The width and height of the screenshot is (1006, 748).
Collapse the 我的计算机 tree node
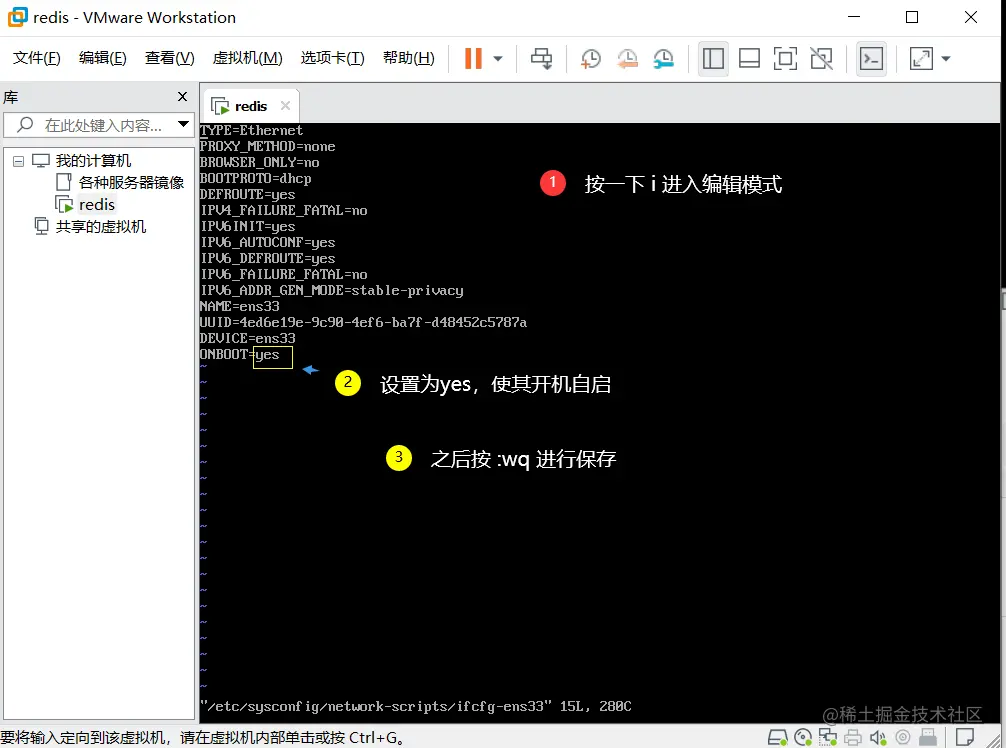pos(18,160)
